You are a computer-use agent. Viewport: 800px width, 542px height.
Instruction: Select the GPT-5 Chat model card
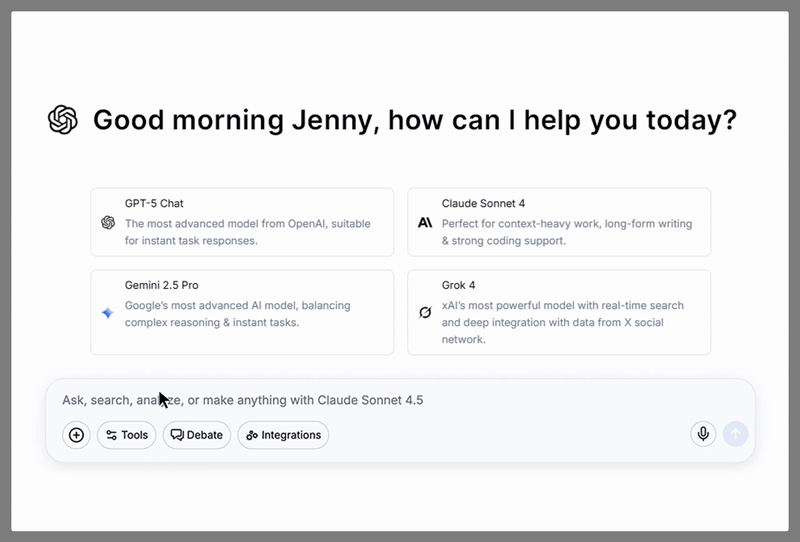(242, 222)
